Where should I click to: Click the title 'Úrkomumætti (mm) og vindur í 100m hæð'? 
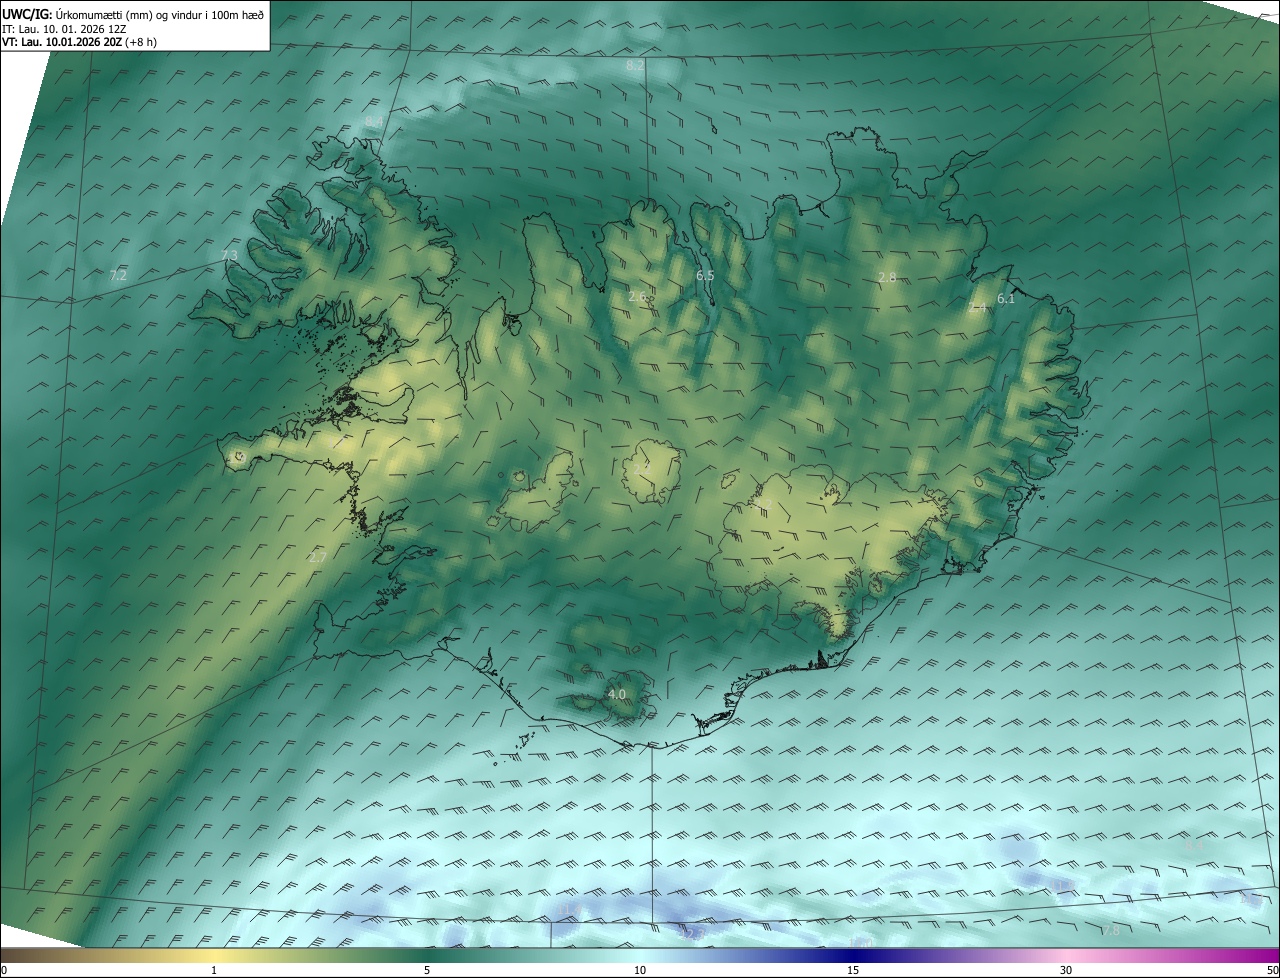(x=161, y=14)
